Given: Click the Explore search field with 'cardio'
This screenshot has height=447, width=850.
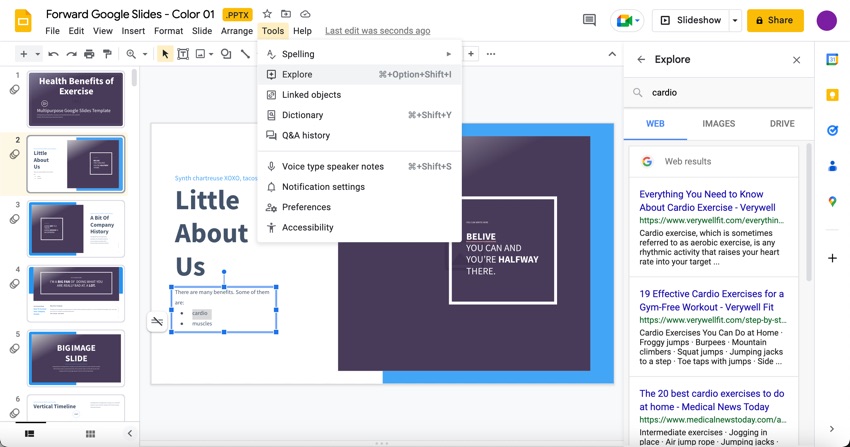Looking at the screenshot, I should (x=720, y=92).
